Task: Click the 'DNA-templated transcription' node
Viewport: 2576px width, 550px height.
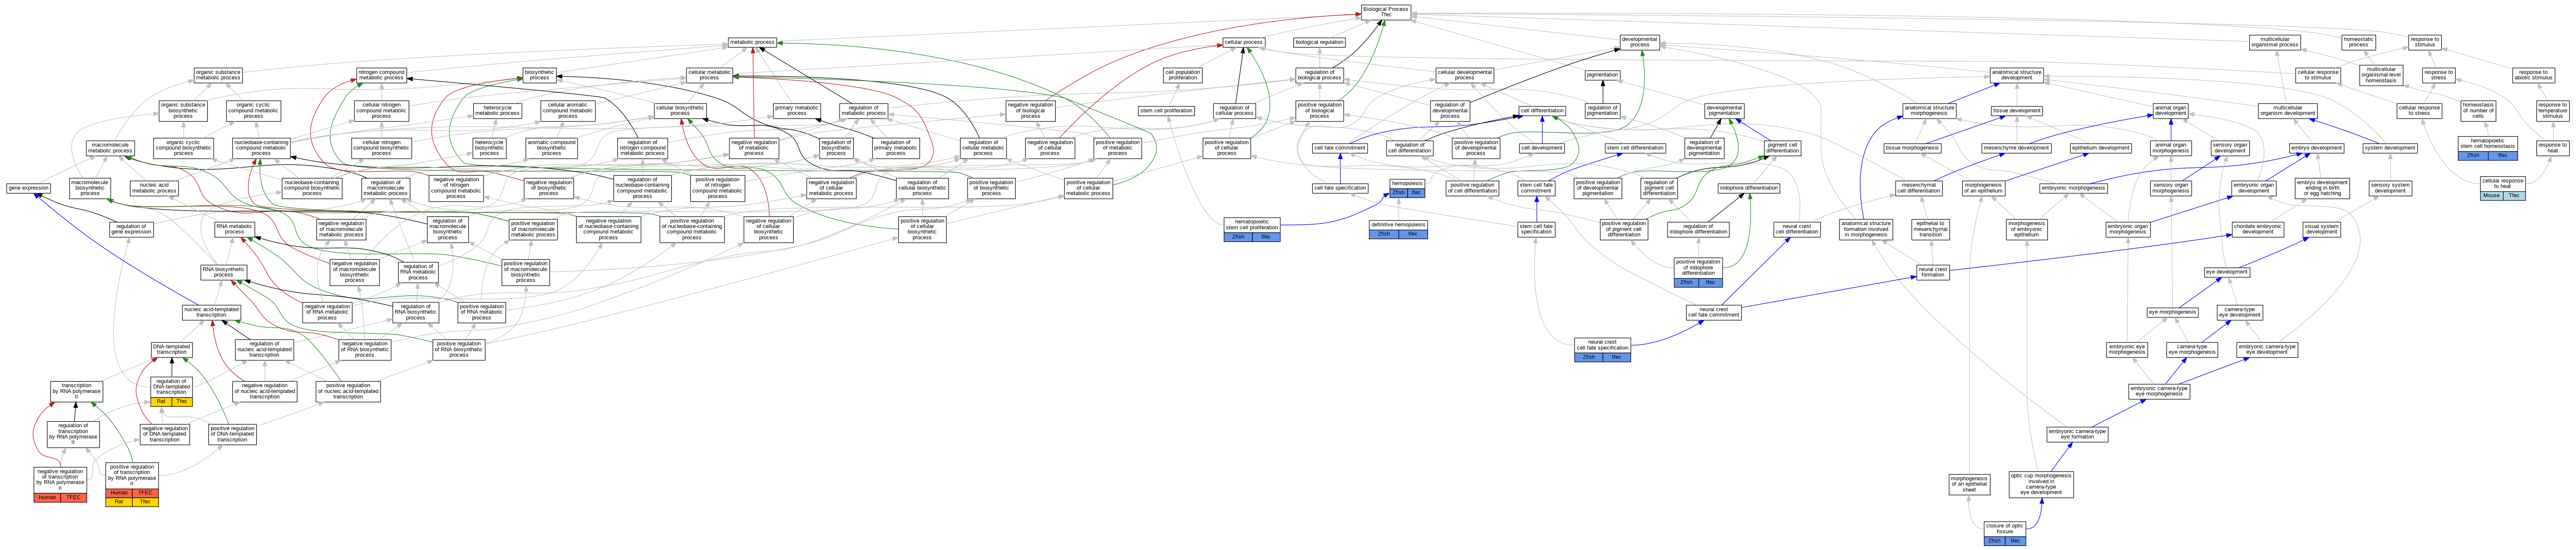Action: click(171, 349)
